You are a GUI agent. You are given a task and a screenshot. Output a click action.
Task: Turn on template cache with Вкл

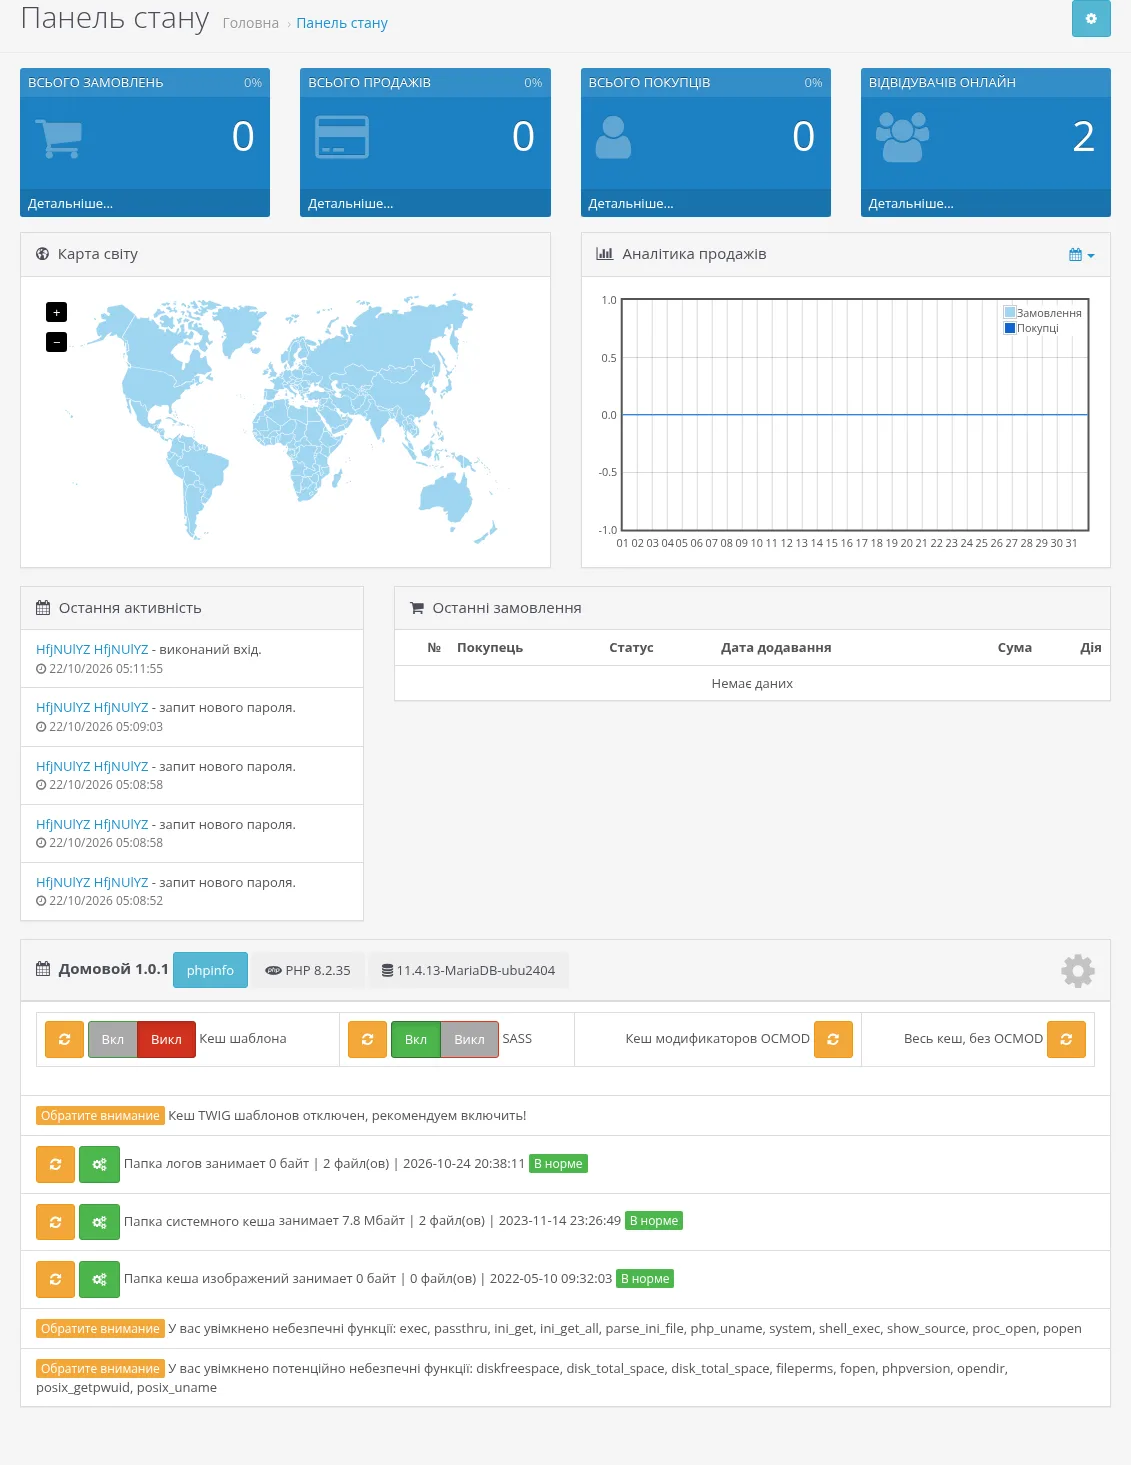coord(113,1039)
